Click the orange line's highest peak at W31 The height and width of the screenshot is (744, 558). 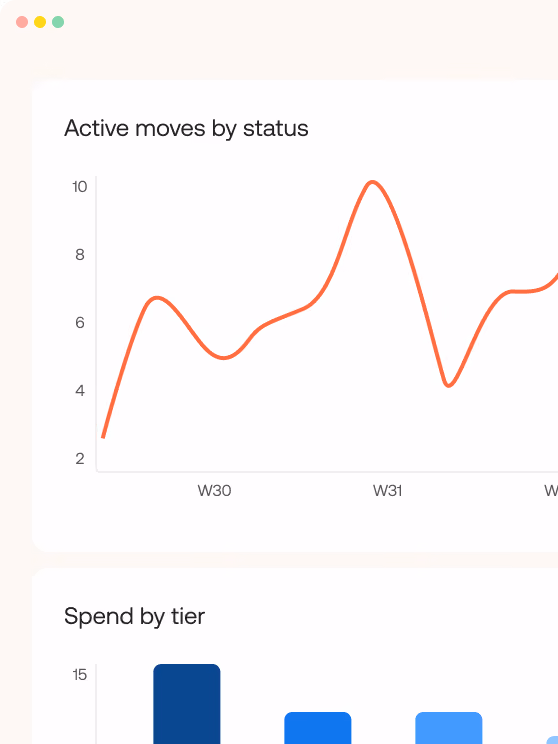tap(372, 182)
